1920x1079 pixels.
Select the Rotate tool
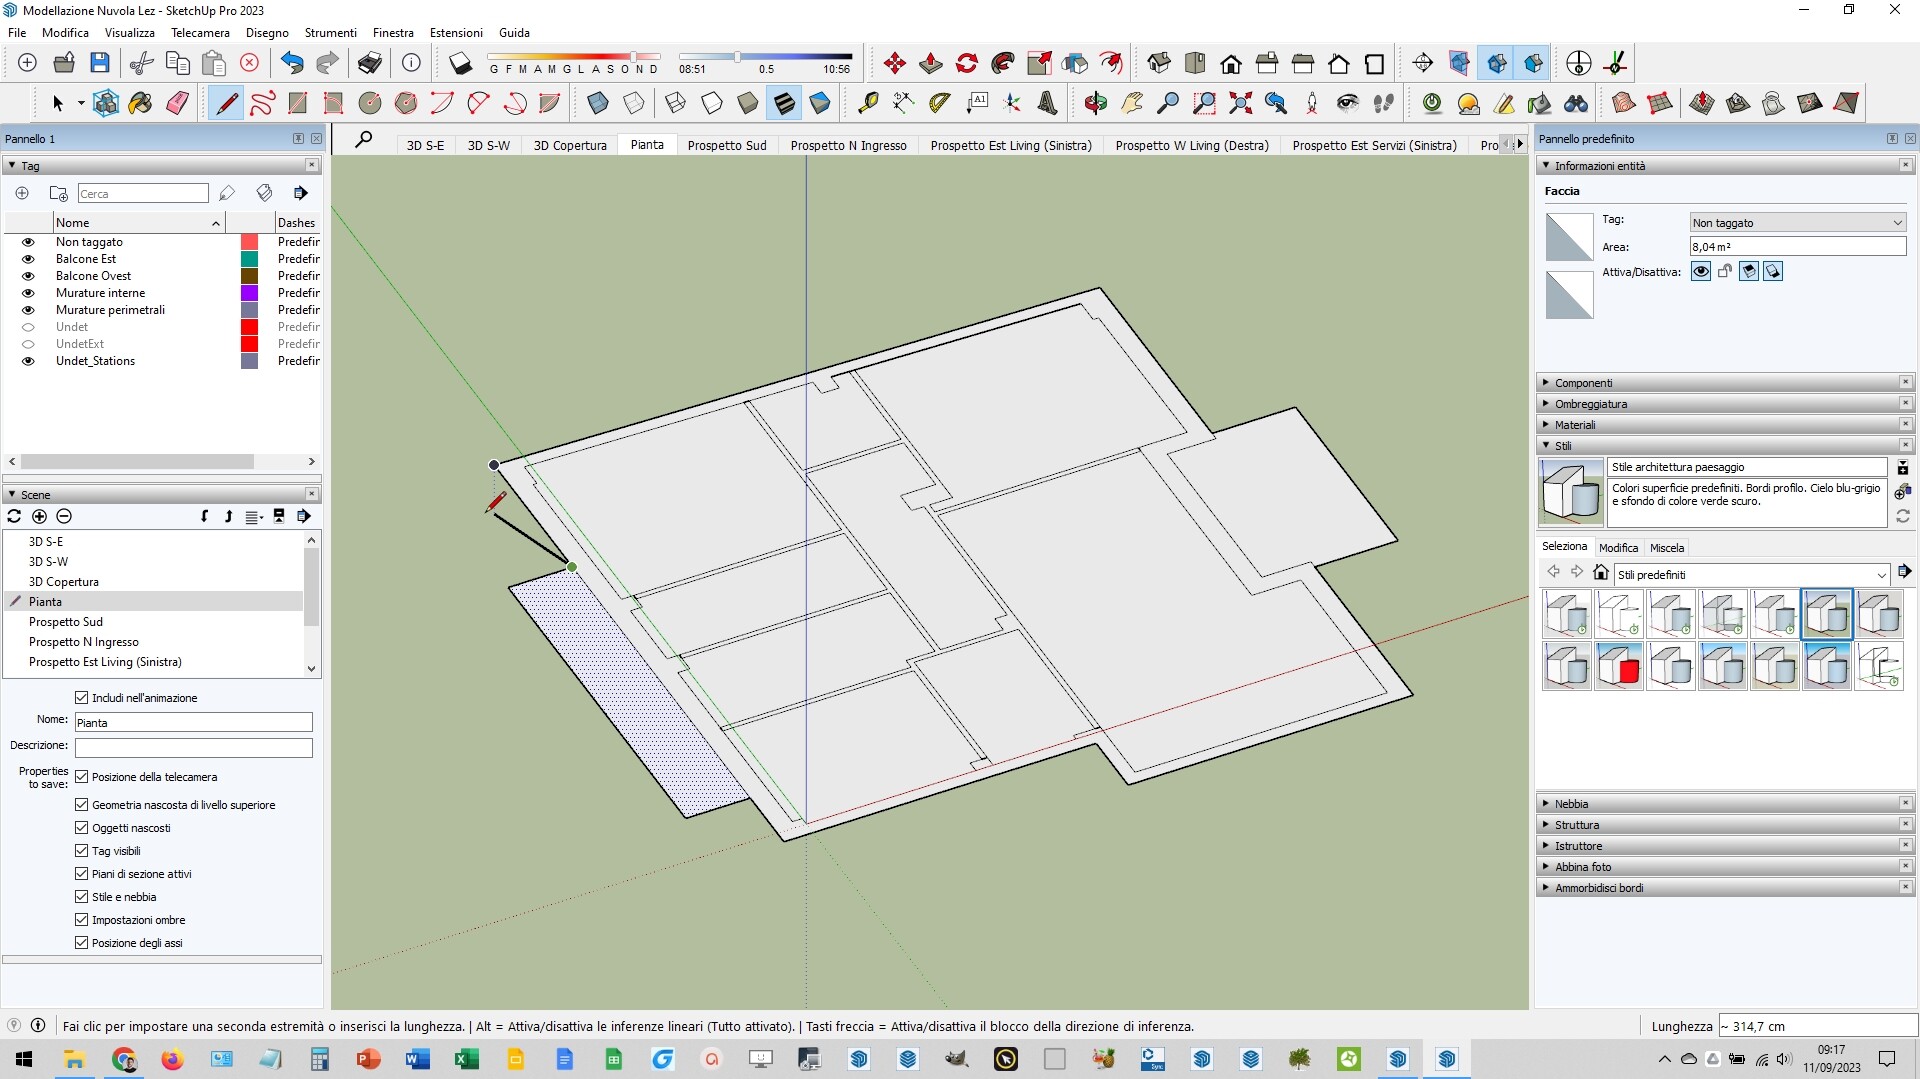coord(967,64)
